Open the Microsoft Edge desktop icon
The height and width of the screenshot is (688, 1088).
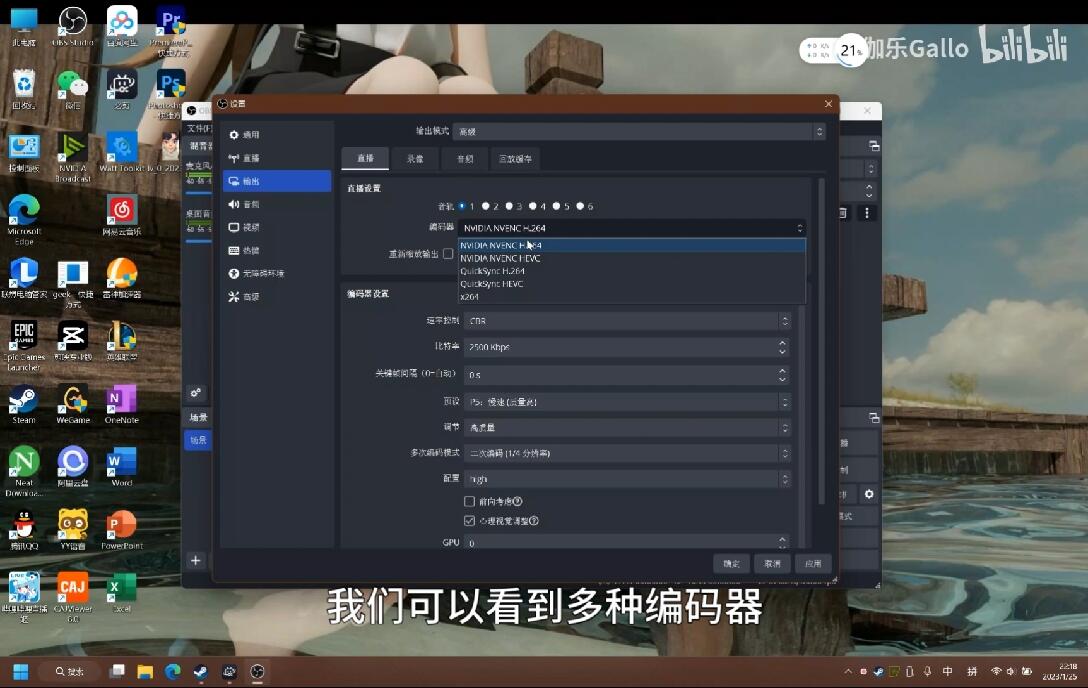point(24,220)
